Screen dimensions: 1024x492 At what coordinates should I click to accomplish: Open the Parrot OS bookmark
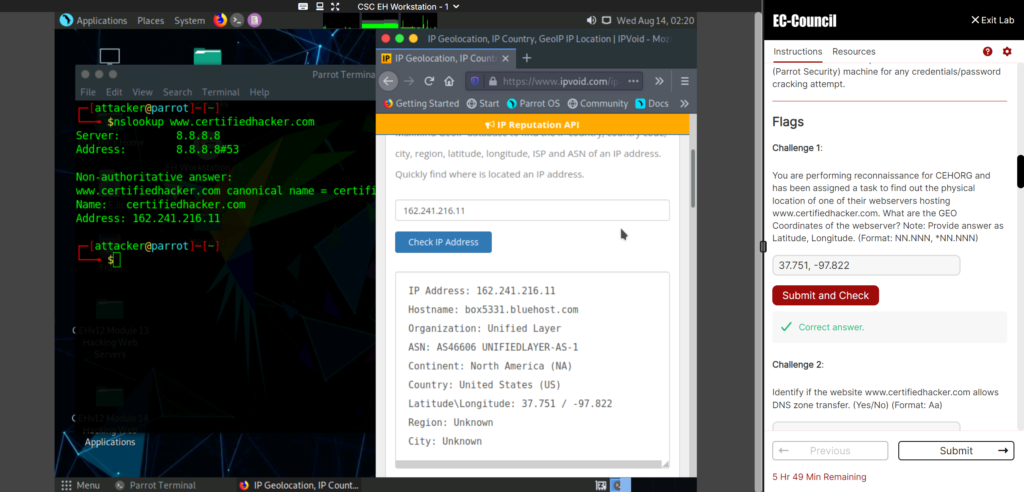(x=534, y=103)
